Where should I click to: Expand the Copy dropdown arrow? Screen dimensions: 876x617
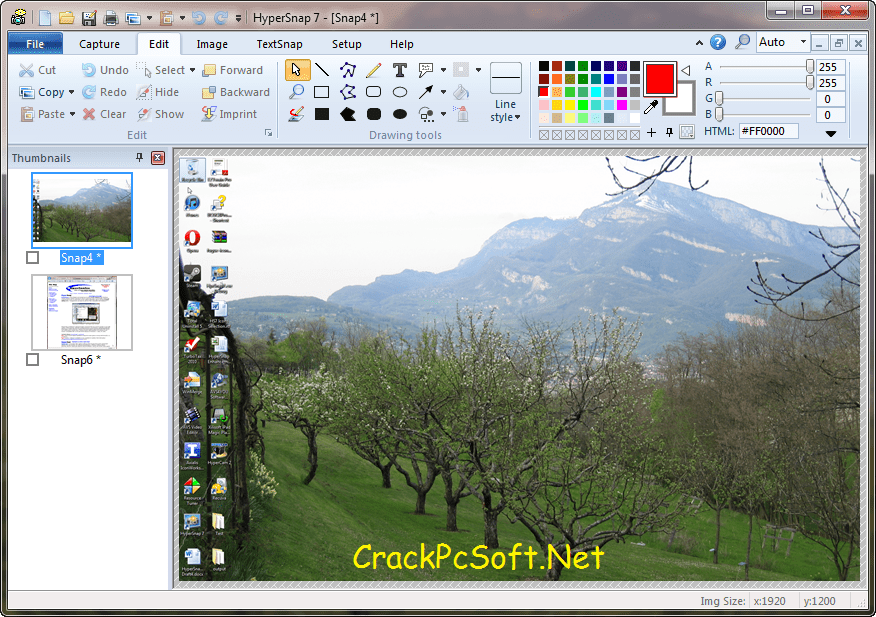click(x=71, y=92)
